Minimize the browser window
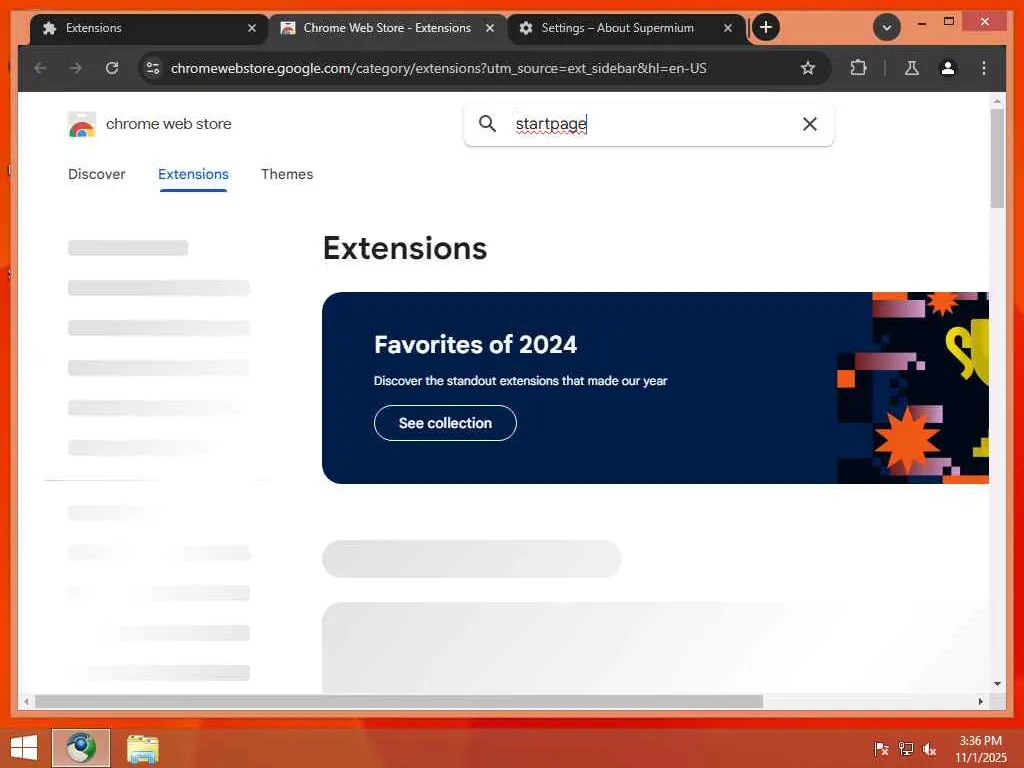The image size is (1024, 768). [x=921, y=23]
